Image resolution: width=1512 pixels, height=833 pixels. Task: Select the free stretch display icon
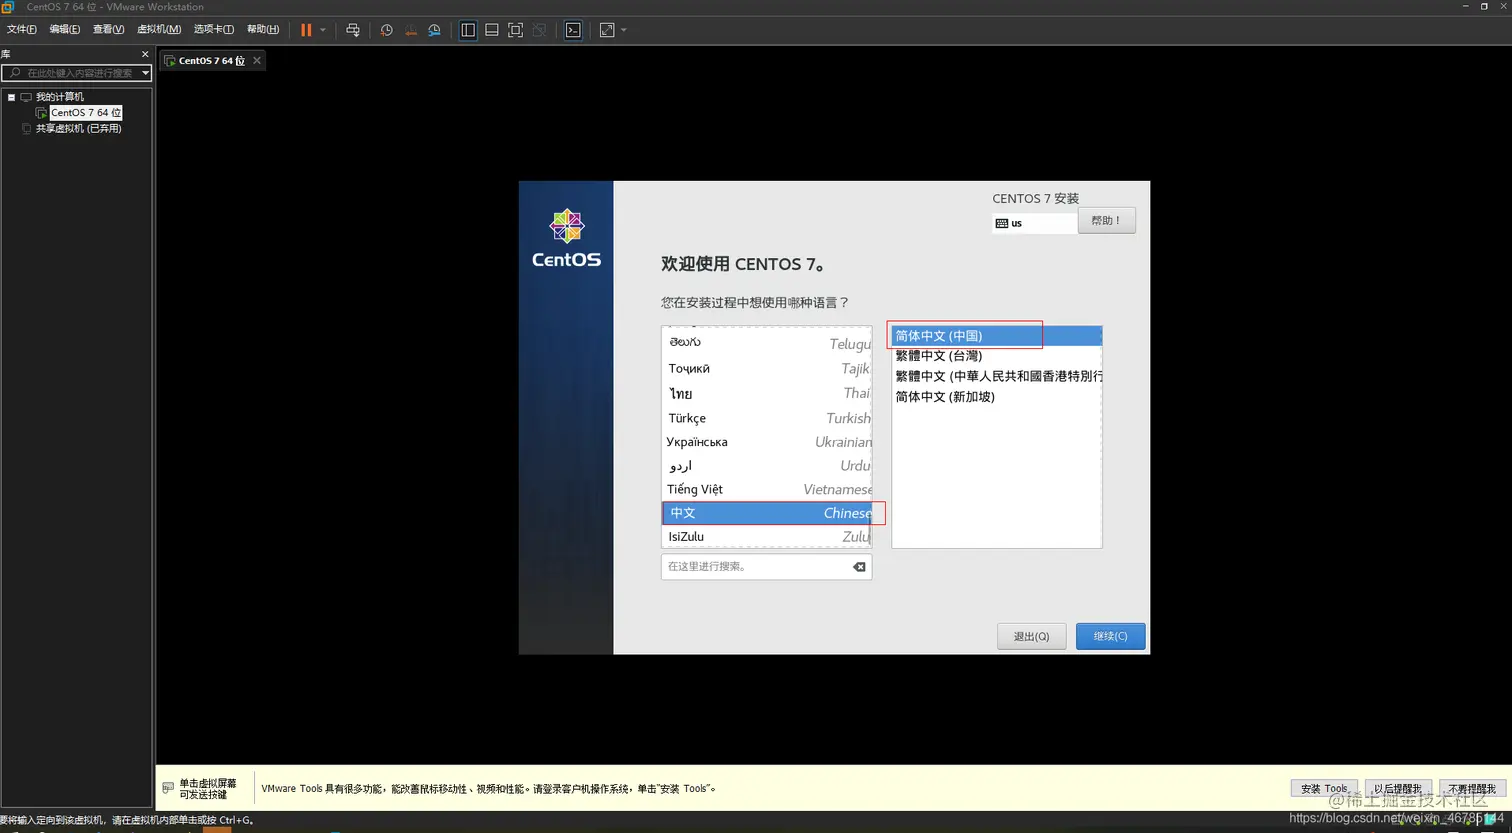point(607,30)
